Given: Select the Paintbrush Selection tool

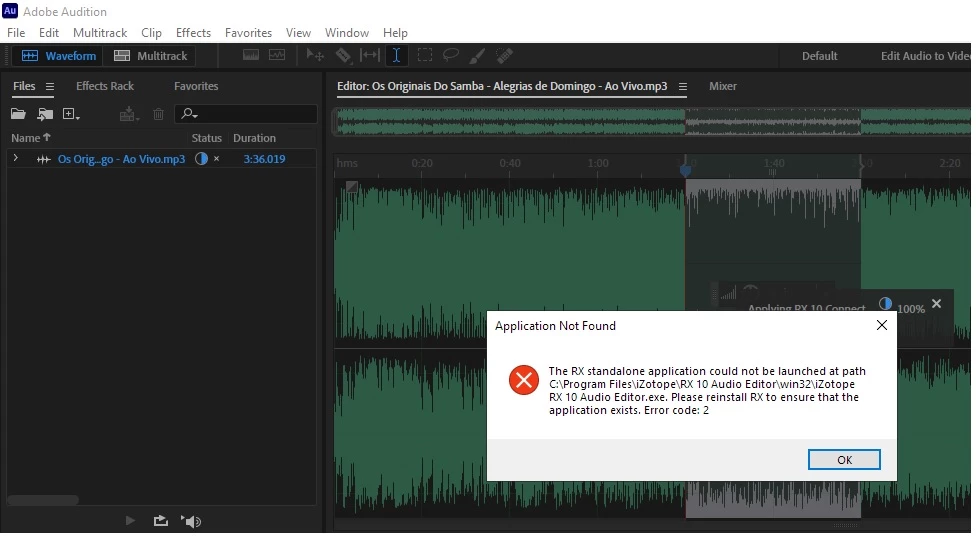Looking at the screenshot, I should [x=477, y=56].
